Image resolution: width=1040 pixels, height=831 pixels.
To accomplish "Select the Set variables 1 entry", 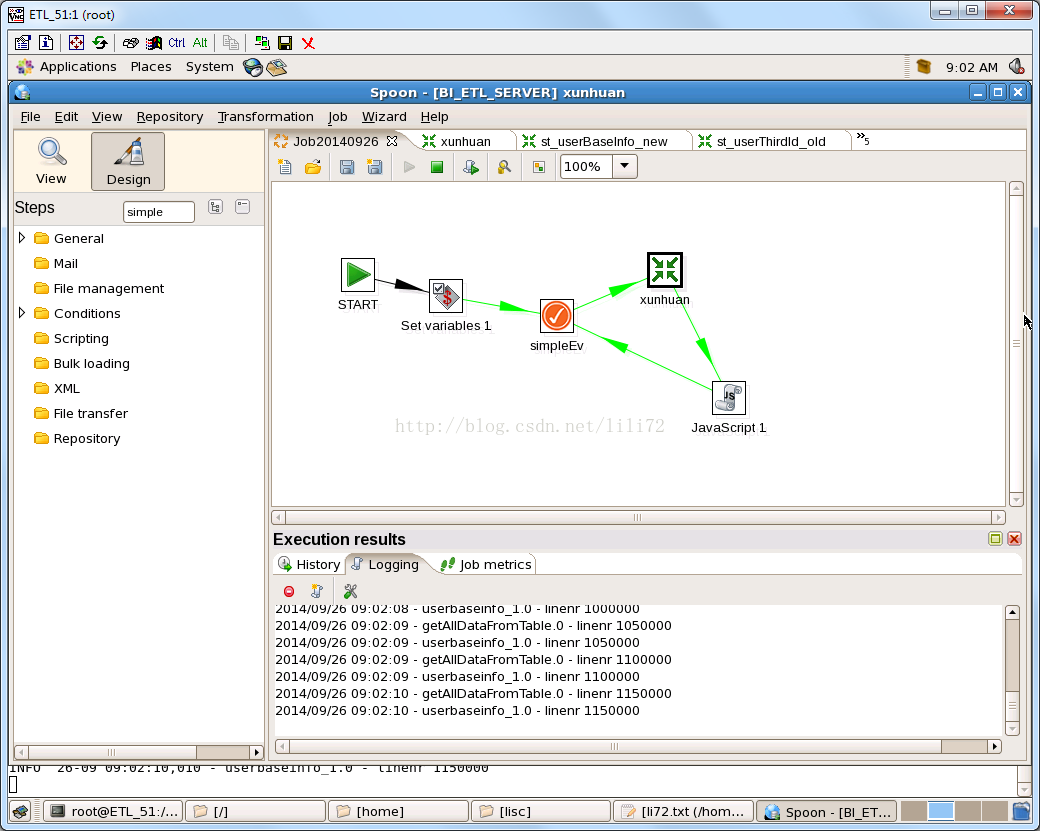I will pos(446,296).
